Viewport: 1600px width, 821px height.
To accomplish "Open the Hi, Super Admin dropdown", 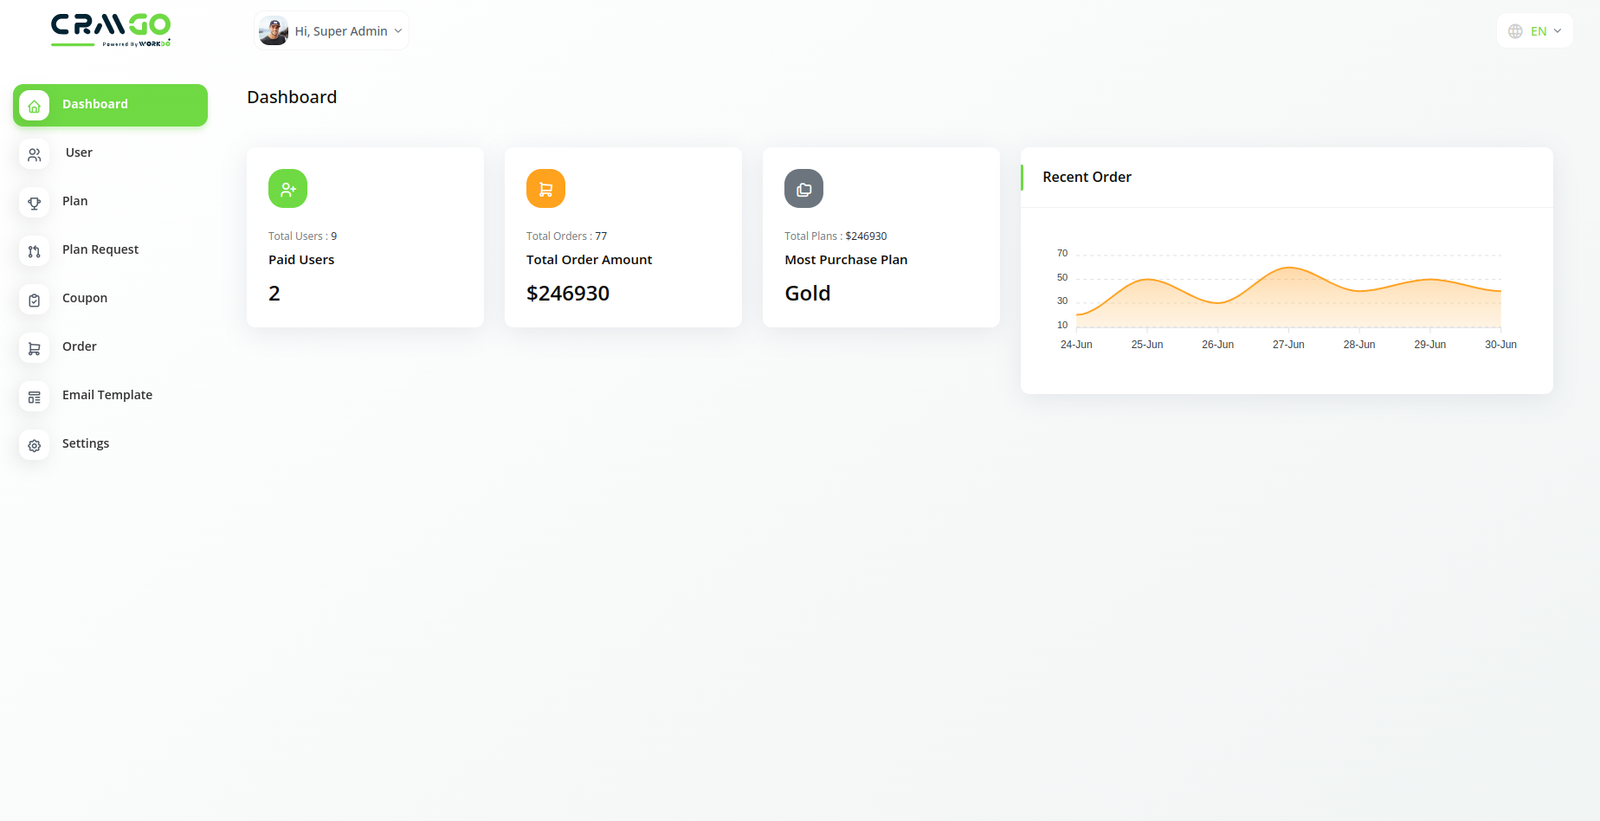I will coord(332,31).
